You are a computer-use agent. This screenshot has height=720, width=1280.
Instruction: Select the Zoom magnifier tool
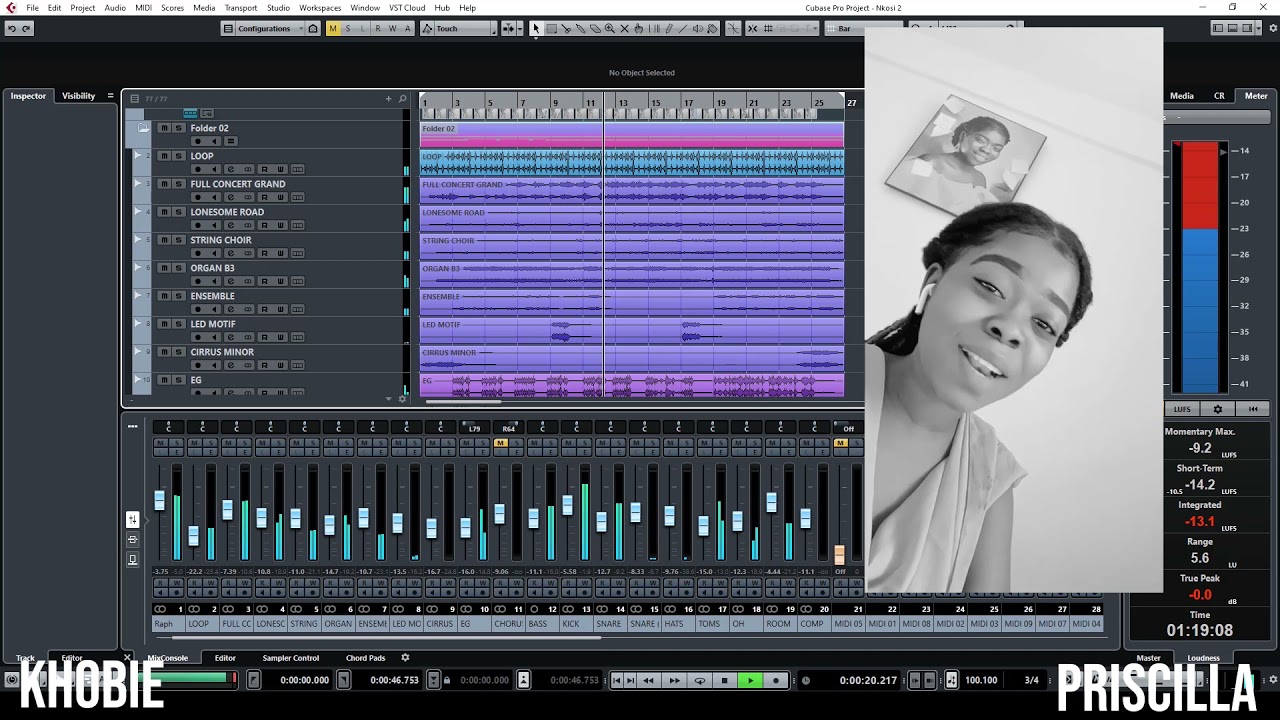610,28
